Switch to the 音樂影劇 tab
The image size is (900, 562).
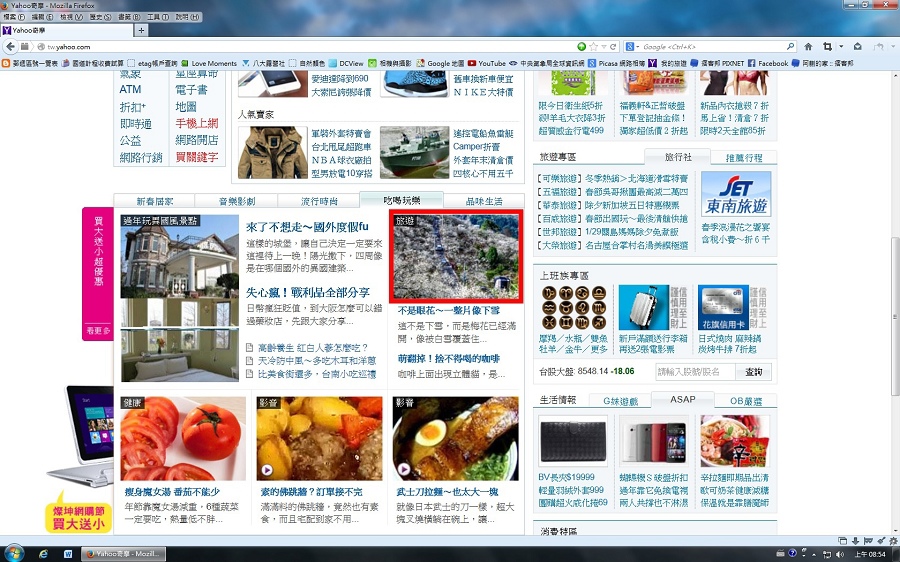[236, 201]
